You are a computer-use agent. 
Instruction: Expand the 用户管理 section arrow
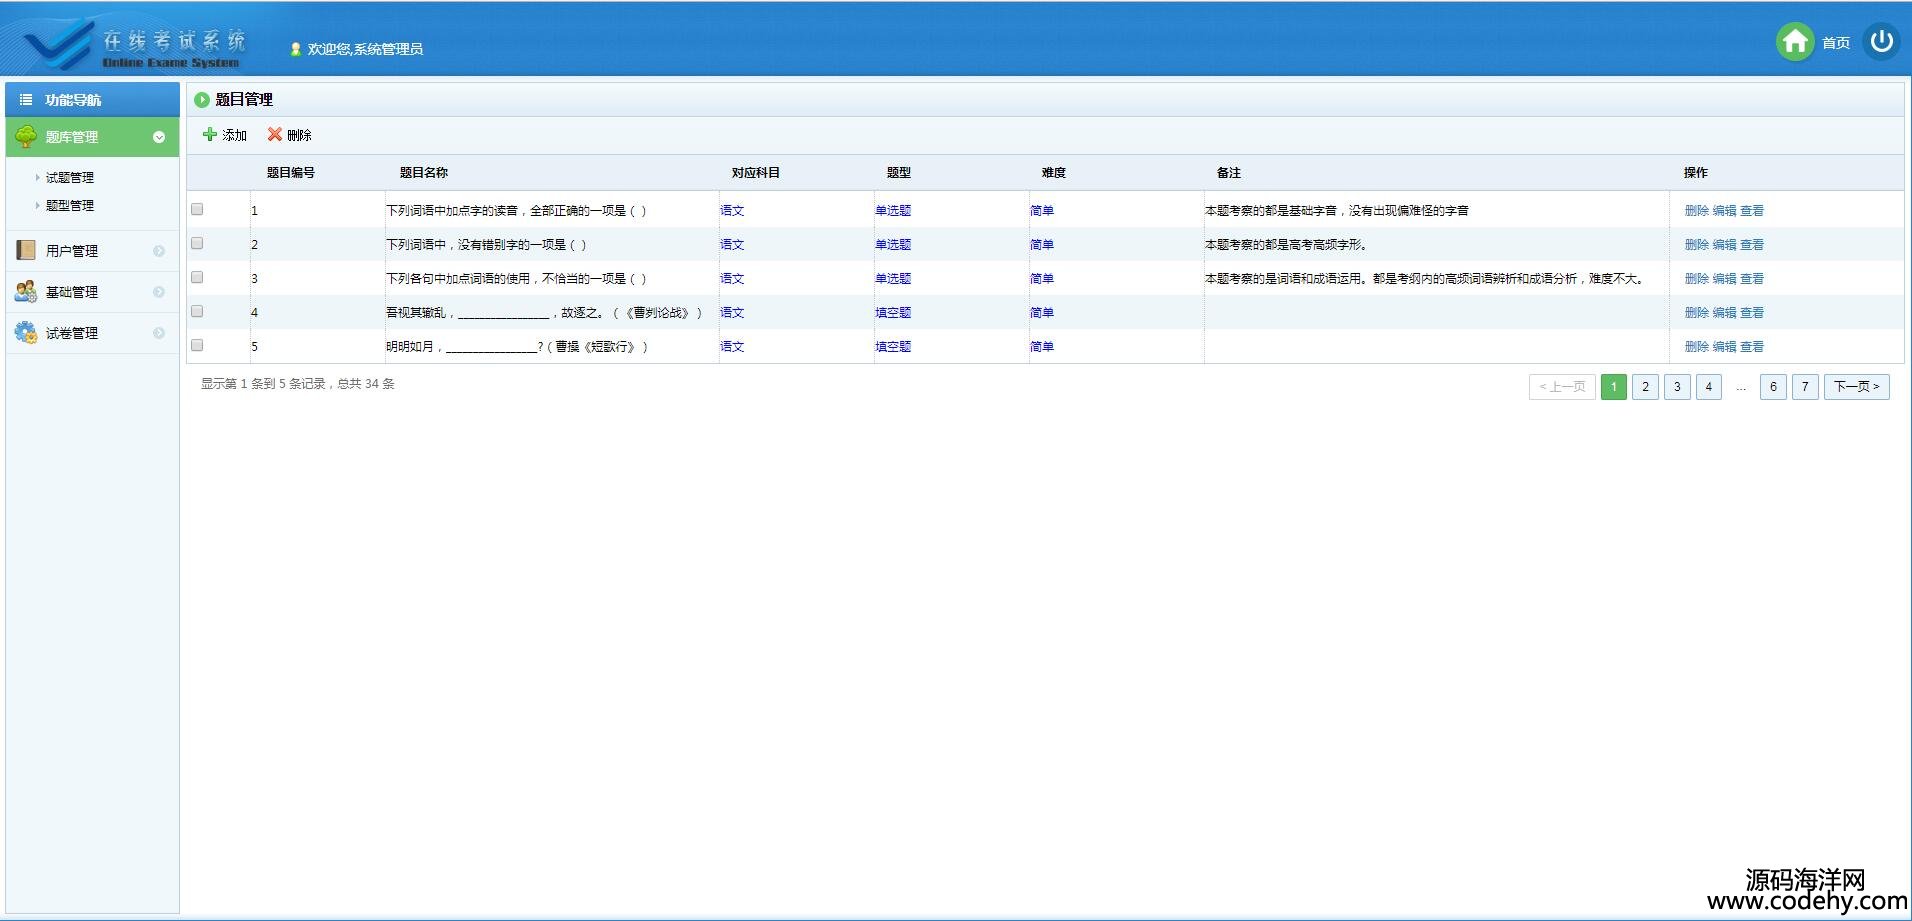pos(159,251)
